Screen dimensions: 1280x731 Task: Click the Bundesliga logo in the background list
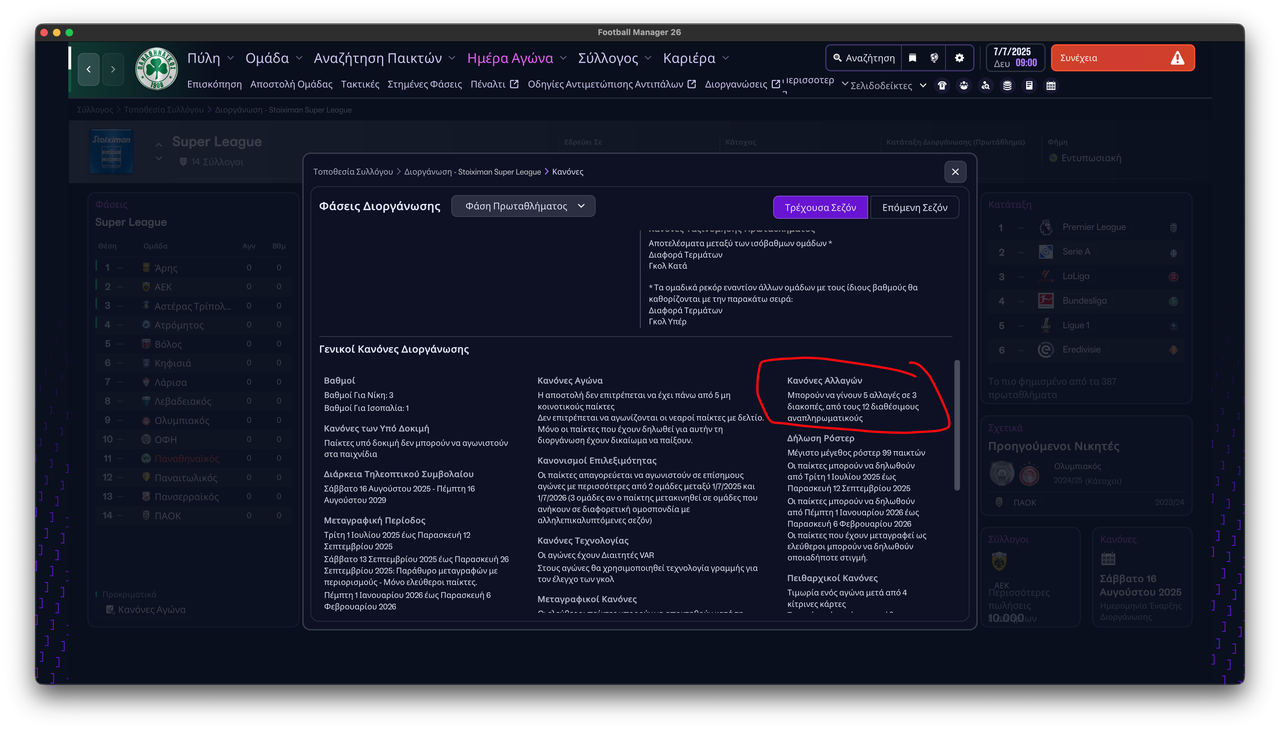point(1045,301)
